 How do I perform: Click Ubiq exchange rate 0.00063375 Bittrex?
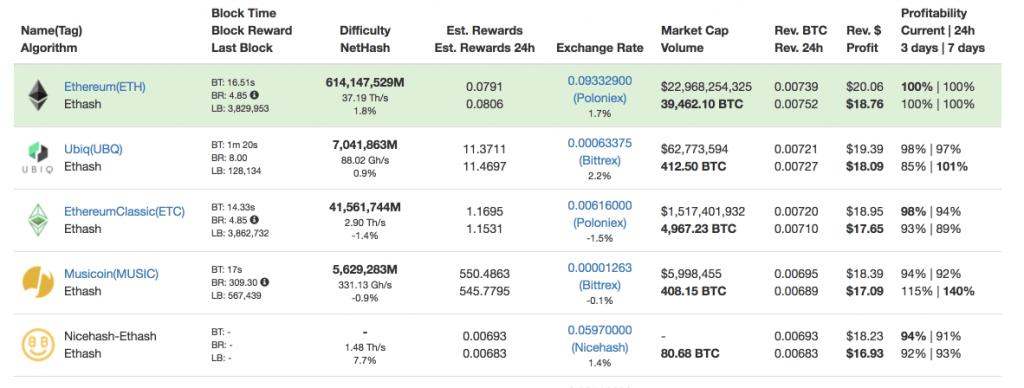pos(600,152)
